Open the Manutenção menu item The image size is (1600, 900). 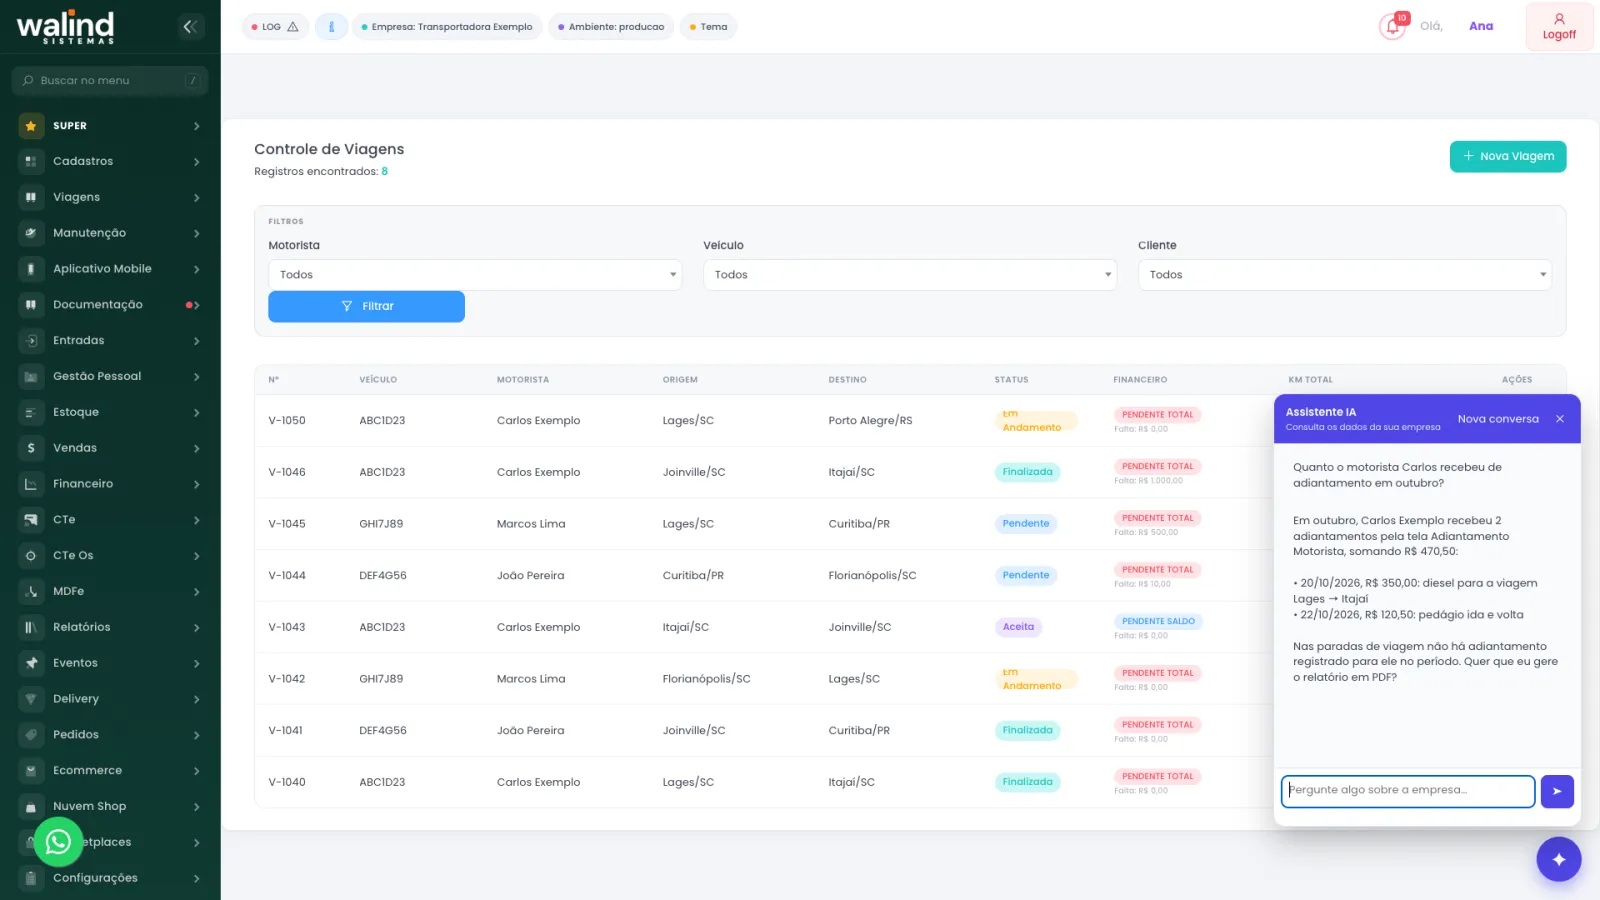pos(110,233)
